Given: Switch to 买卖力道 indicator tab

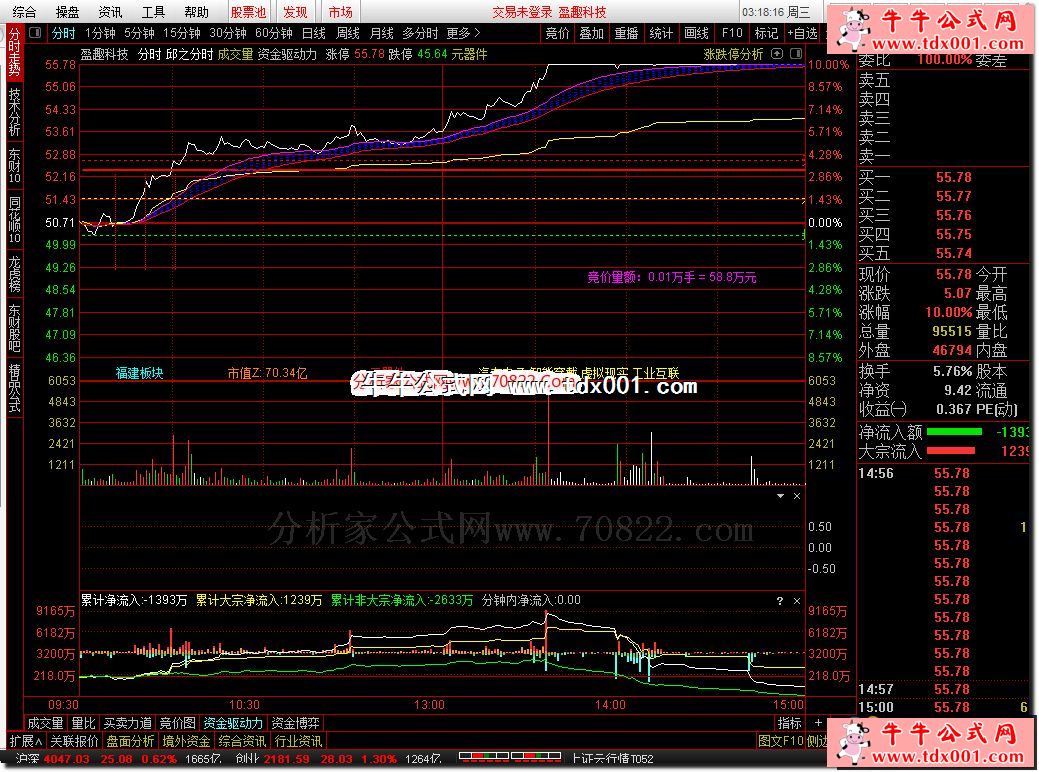Looking at the screenshot, I should point(128,723).
